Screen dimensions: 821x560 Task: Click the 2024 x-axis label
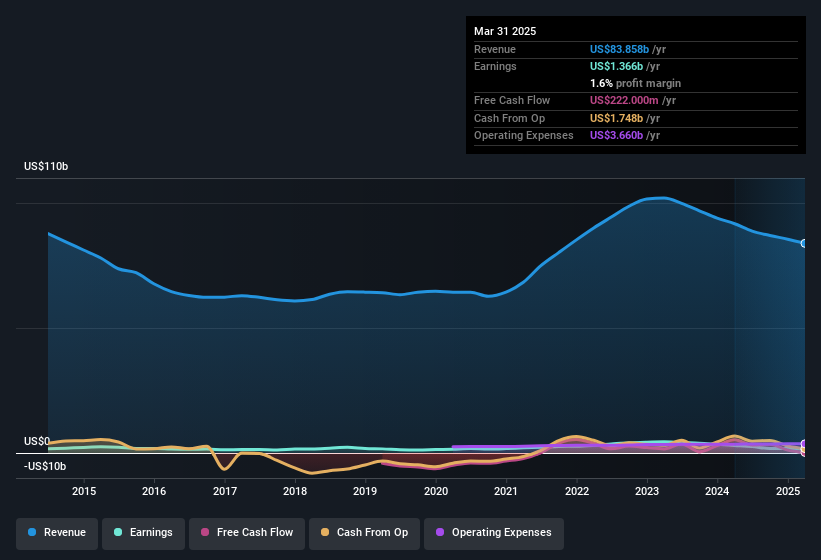(x=717, y=491)
